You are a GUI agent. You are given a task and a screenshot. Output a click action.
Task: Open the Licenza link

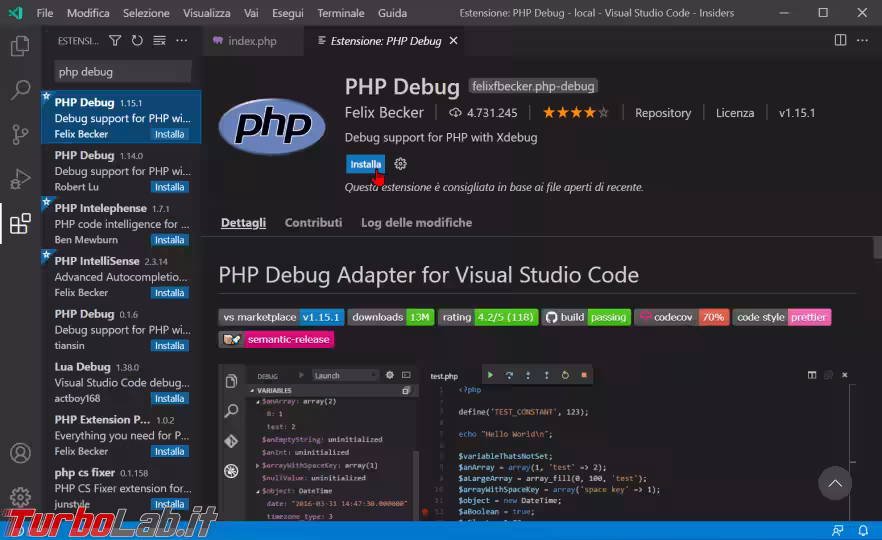tap(735, 112)
